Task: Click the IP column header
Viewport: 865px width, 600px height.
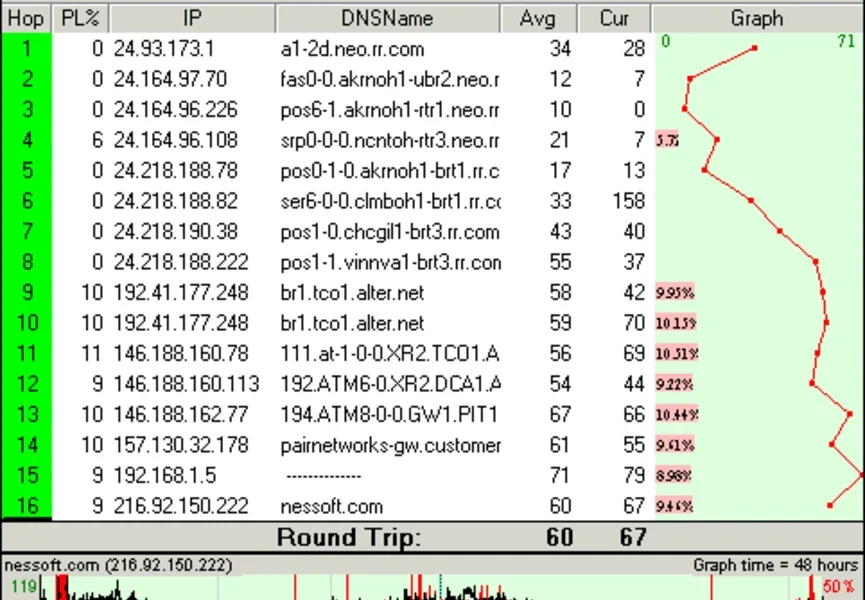Action: point(192,18)
